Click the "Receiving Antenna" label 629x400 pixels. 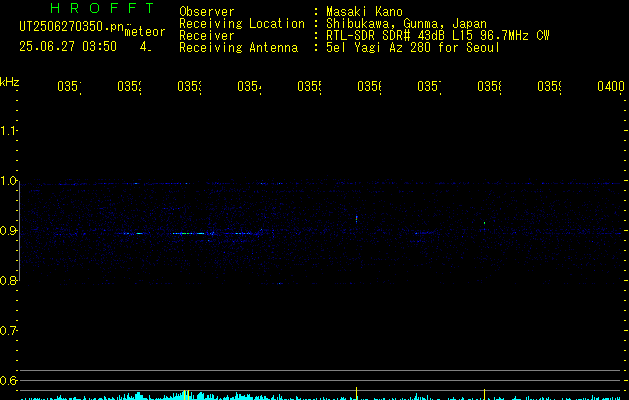pos(238,48)
